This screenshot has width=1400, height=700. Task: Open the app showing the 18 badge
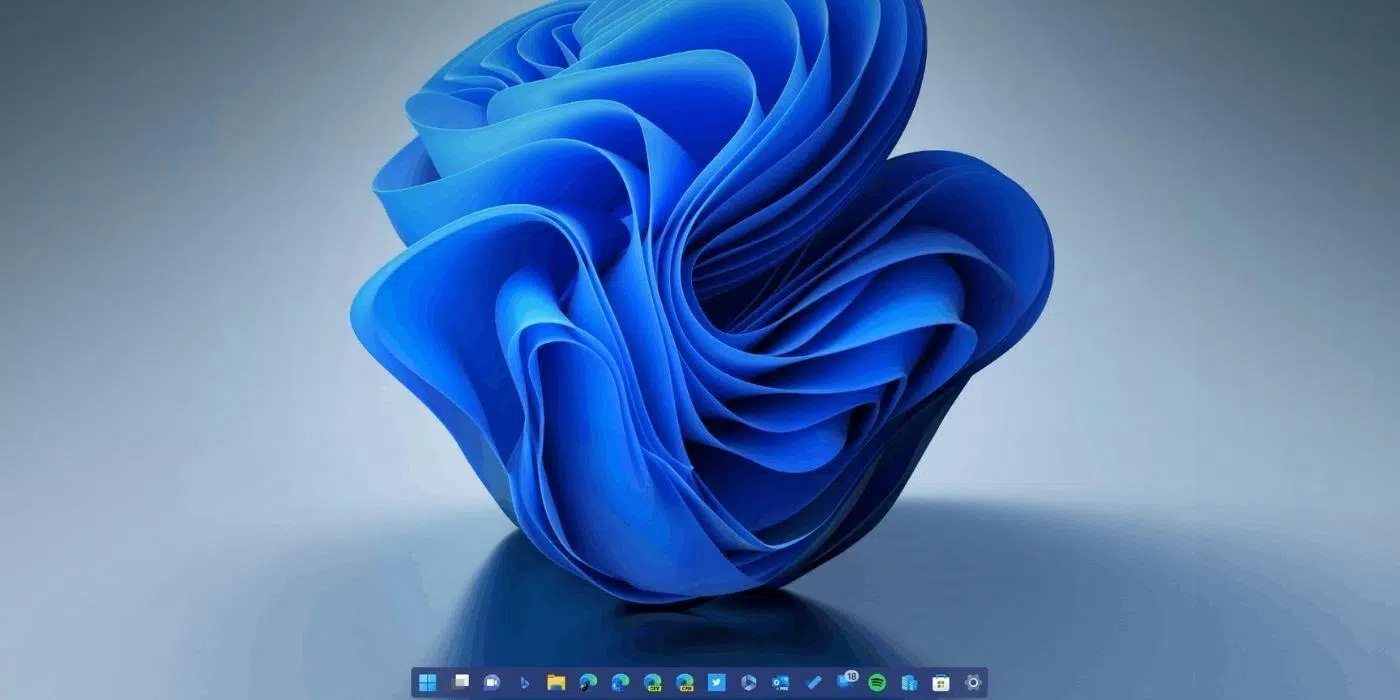click(x=846, y=682)
